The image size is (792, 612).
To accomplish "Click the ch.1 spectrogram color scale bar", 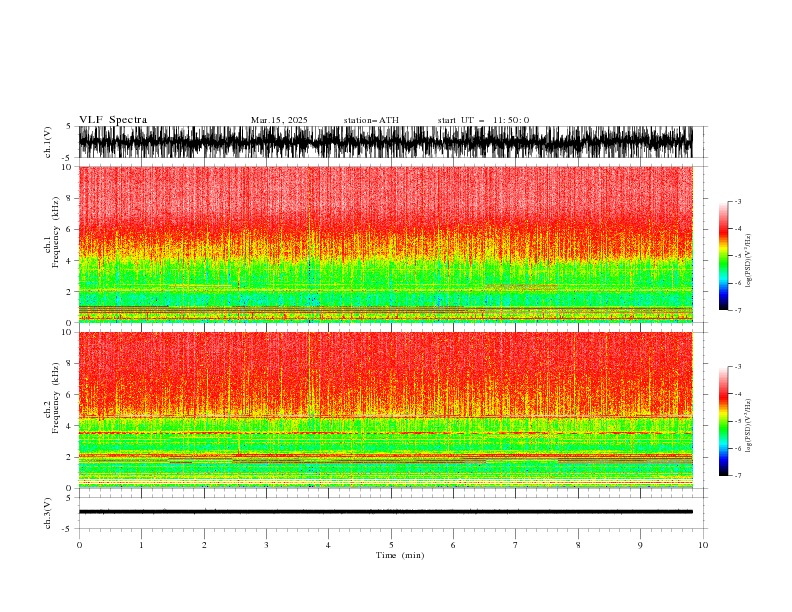I will click(723, 256).
